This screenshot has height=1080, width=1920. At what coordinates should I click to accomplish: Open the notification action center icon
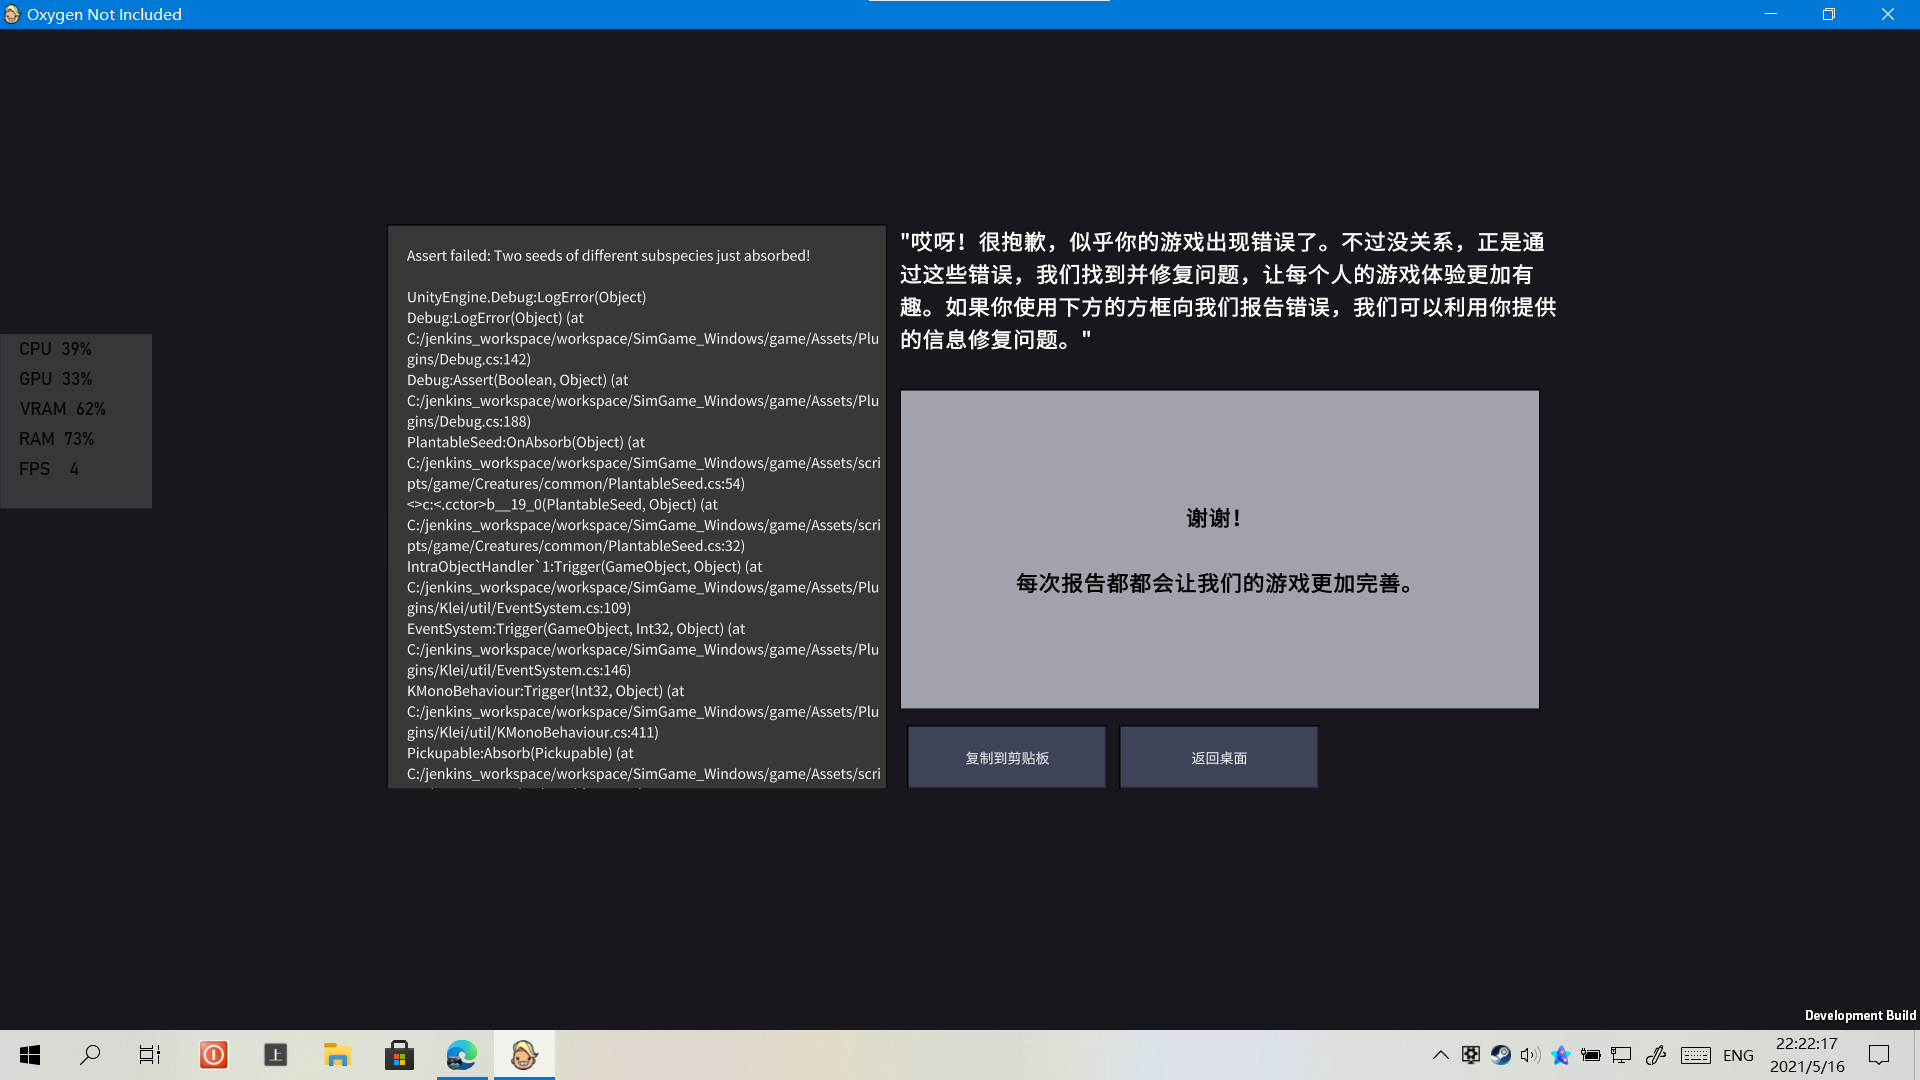pos(1879,1055)
